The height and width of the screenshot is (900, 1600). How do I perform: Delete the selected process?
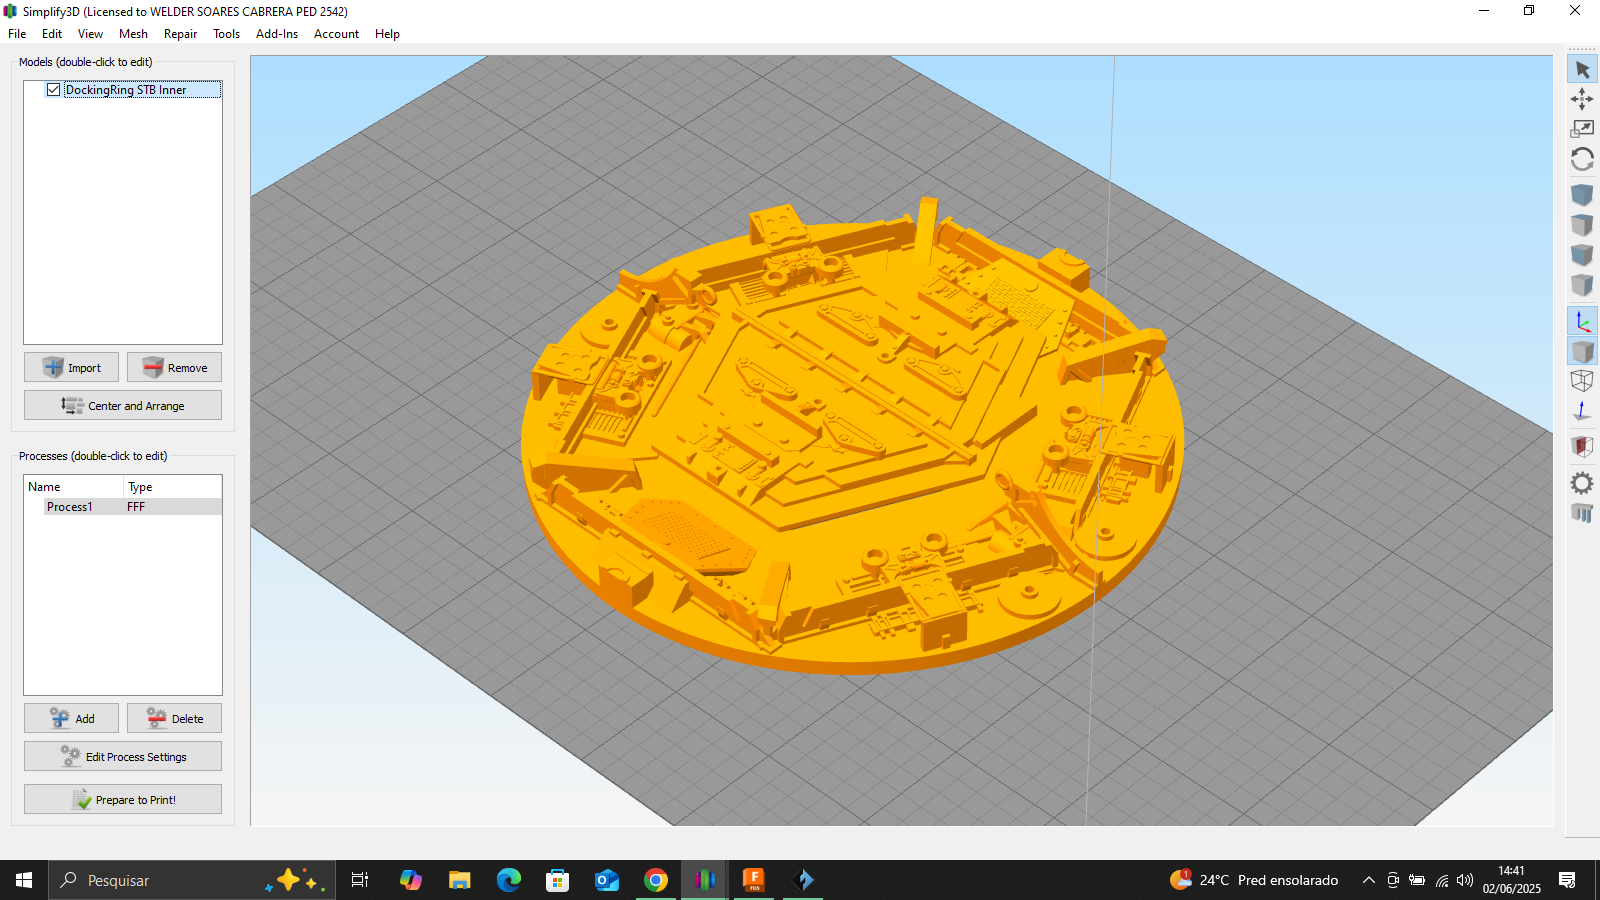pyautogui.click(x=174, y=718)
